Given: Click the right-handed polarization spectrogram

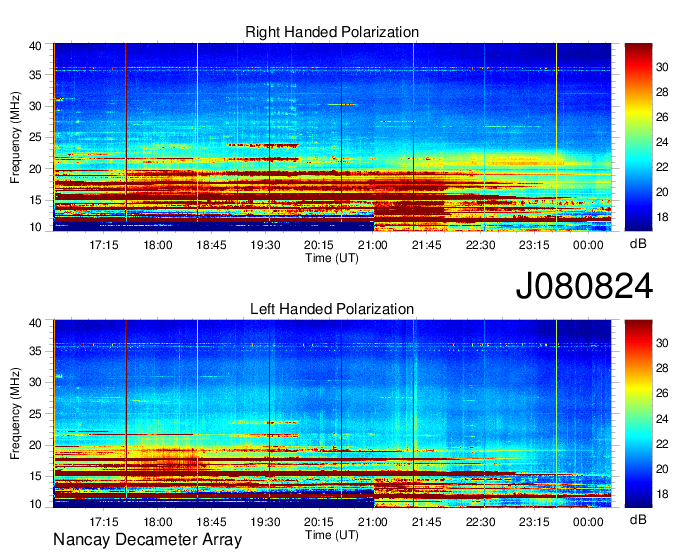Looking at the screenshot, I should point(332,137).
